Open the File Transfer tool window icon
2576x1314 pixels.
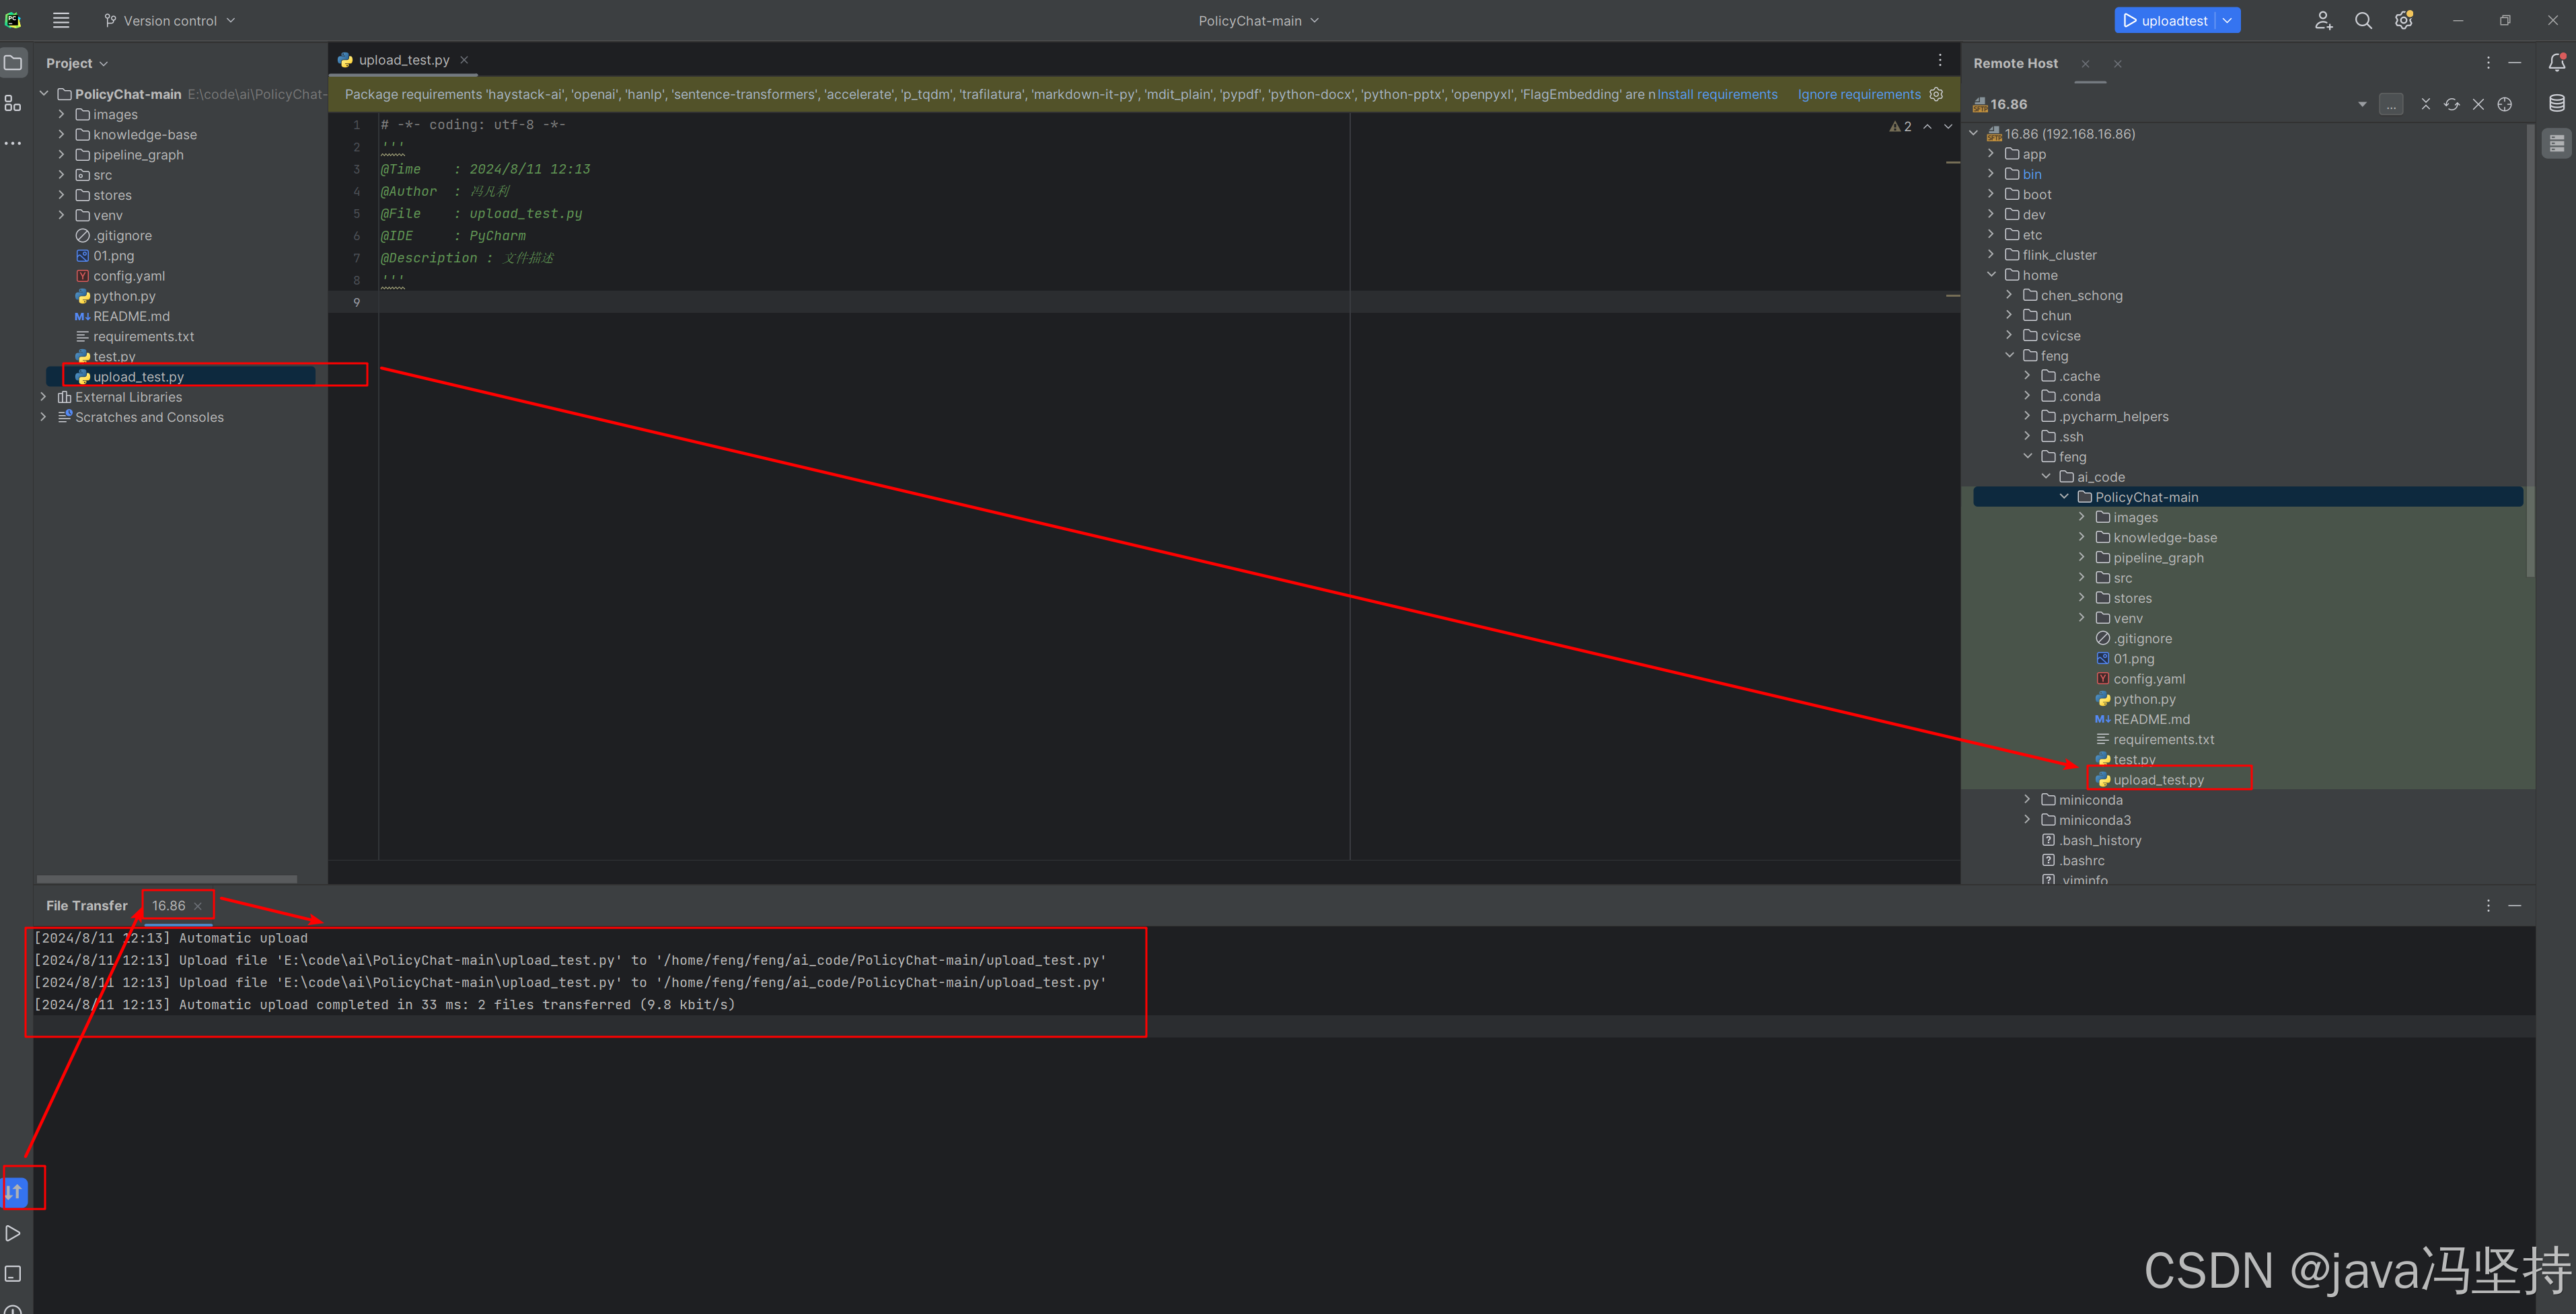pos(14,1190)
